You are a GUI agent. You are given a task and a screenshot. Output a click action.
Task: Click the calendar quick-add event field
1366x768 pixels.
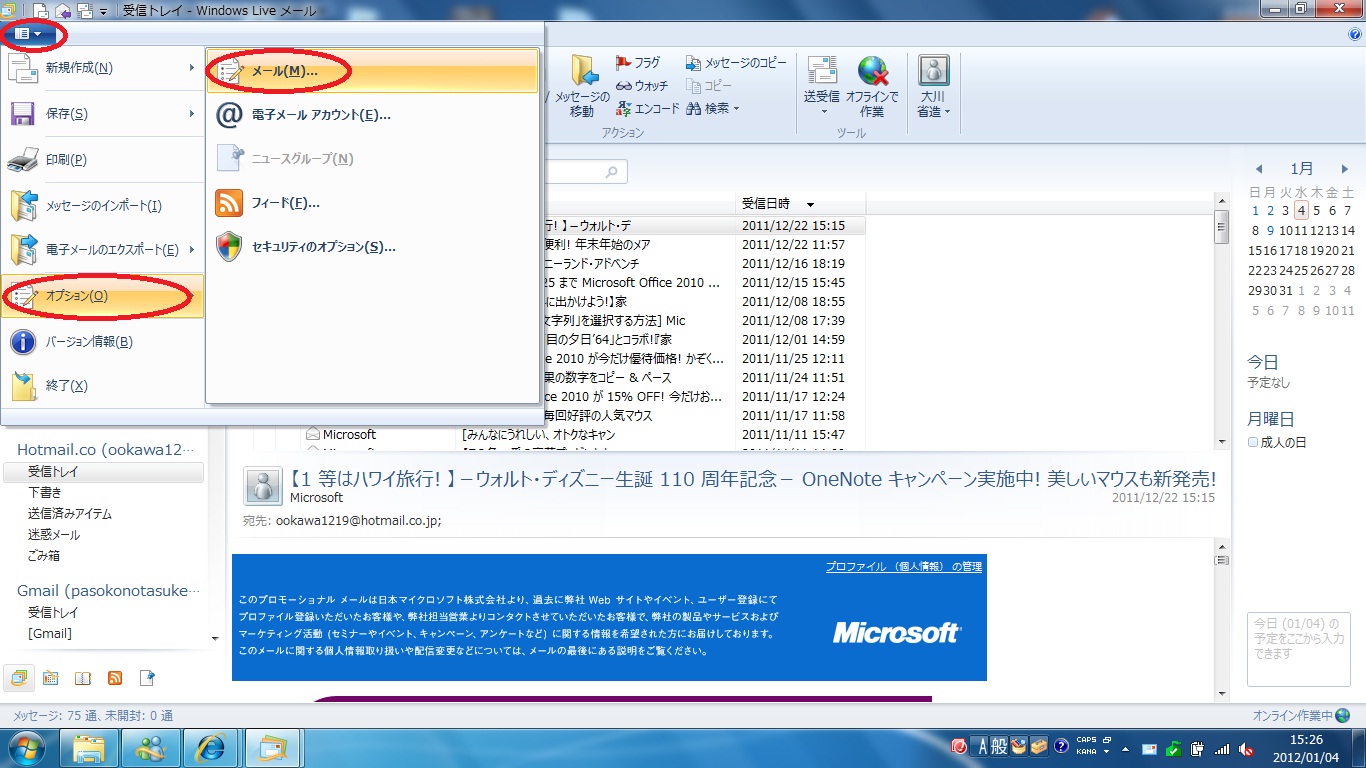1299,649
